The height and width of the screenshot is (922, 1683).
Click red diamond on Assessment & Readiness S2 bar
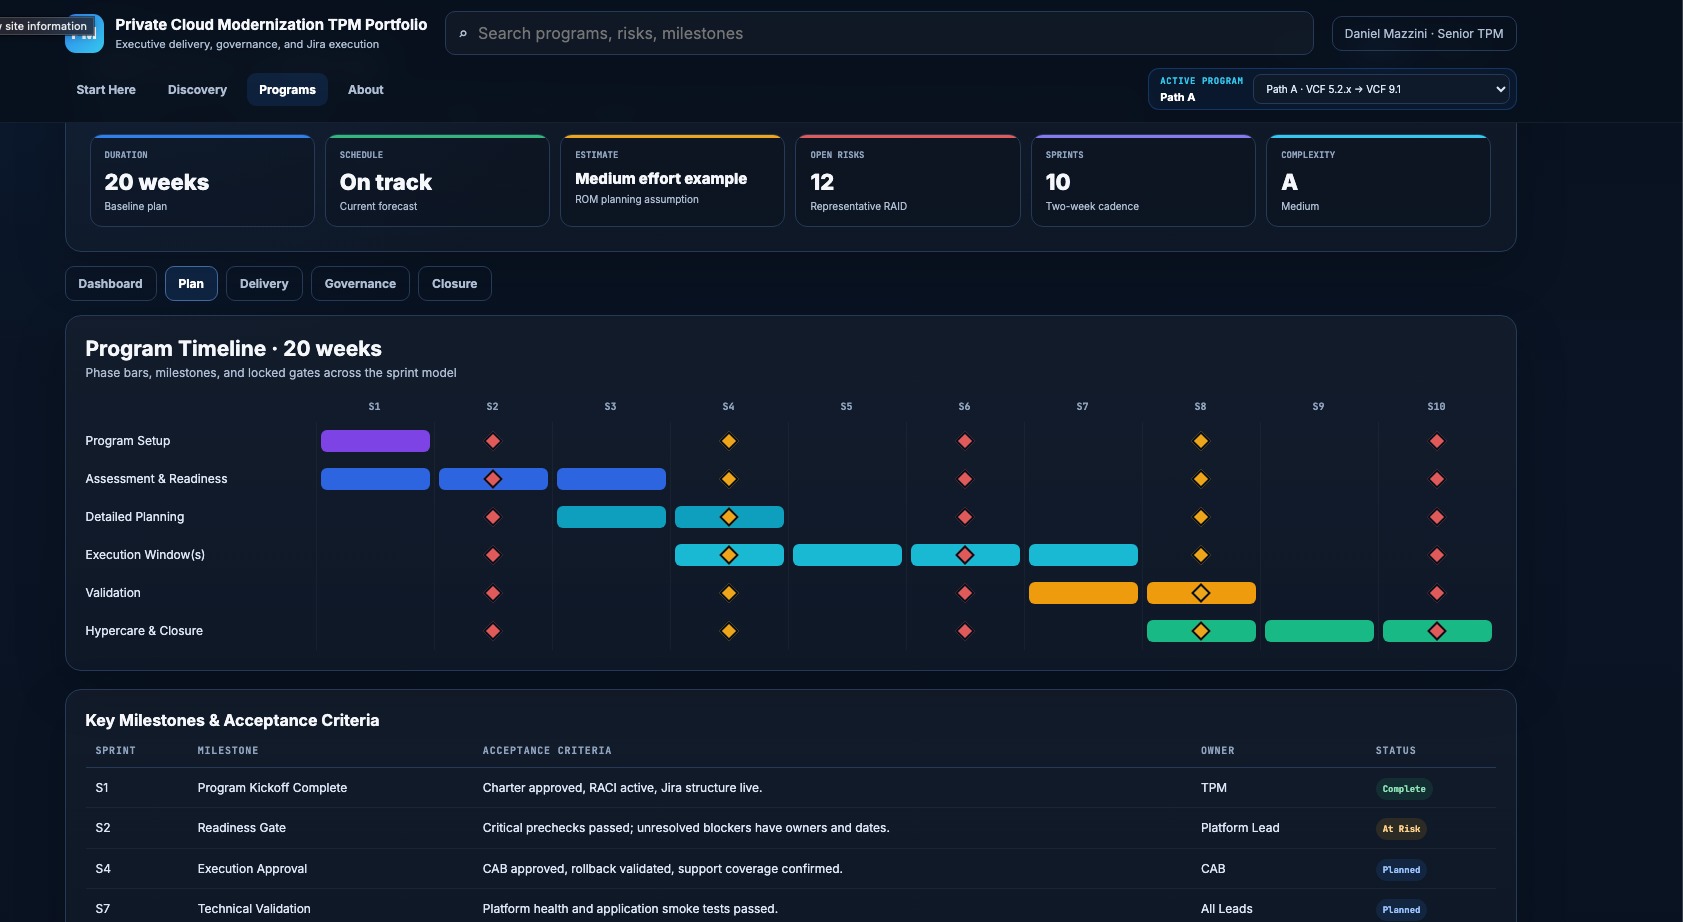[x=493, y=479]
